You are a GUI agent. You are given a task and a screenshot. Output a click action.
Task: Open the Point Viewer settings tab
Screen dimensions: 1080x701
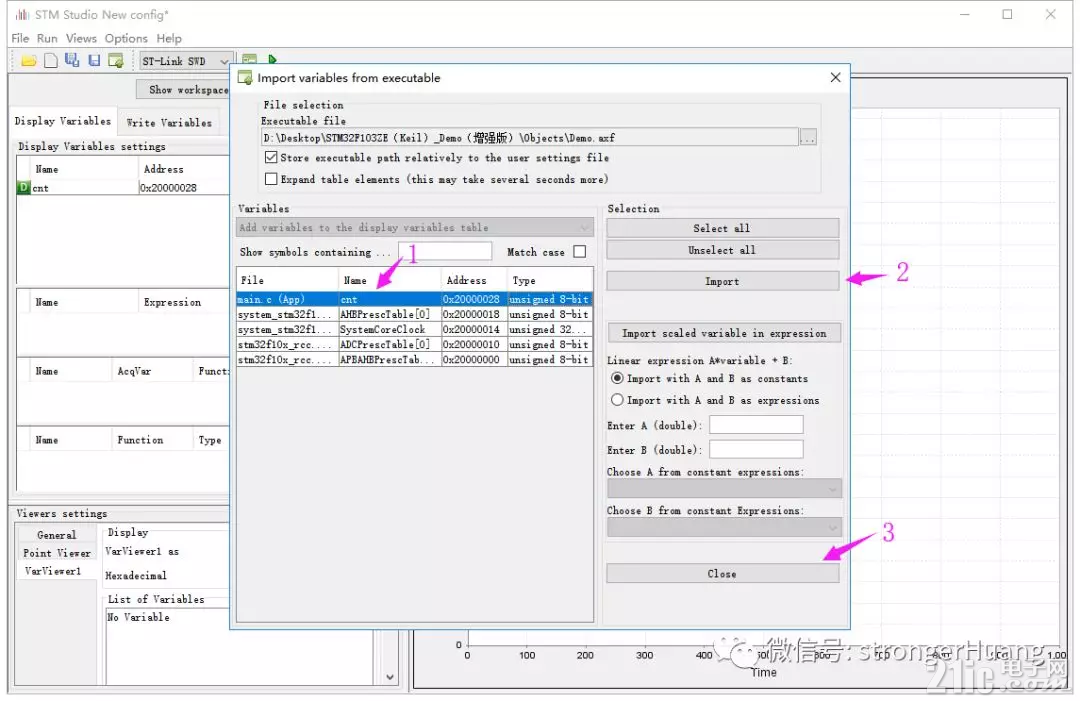[56, 553]
